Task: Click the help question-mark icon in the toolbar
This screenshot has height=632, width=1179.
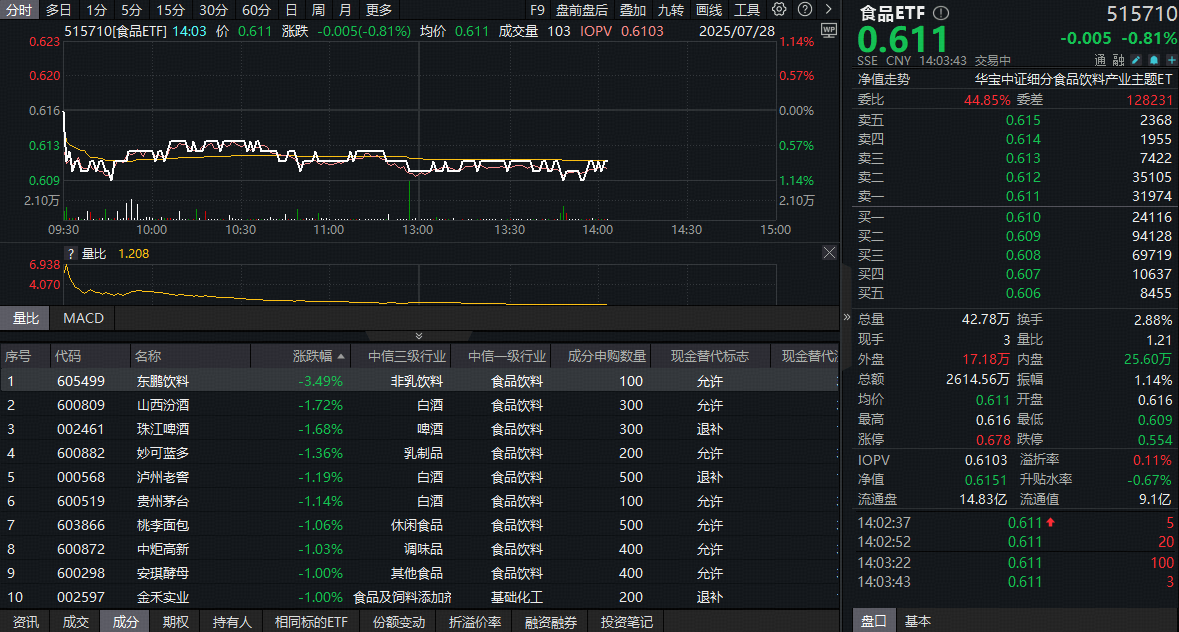Action: (805, 9)
